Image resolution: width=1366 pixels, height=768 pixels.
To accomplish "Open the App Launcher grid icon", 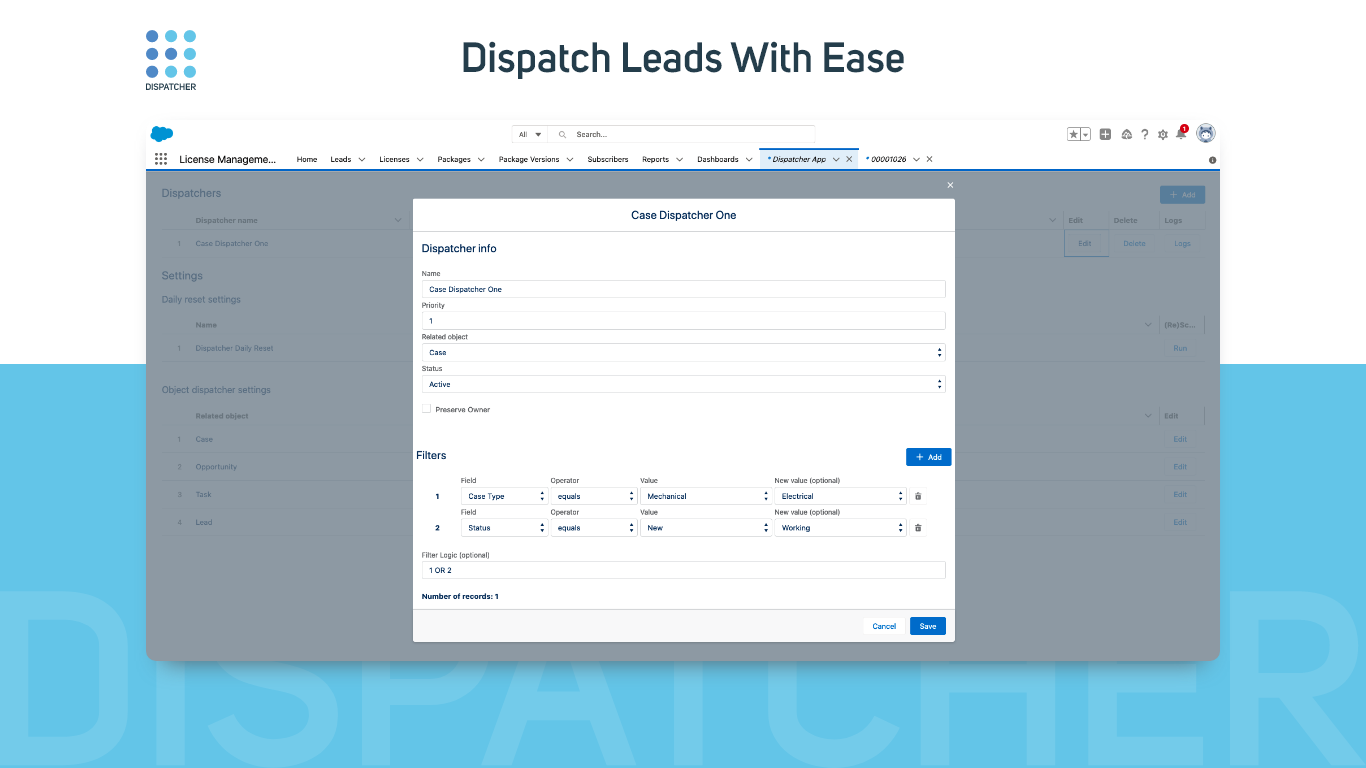I will tap(161, 159).
